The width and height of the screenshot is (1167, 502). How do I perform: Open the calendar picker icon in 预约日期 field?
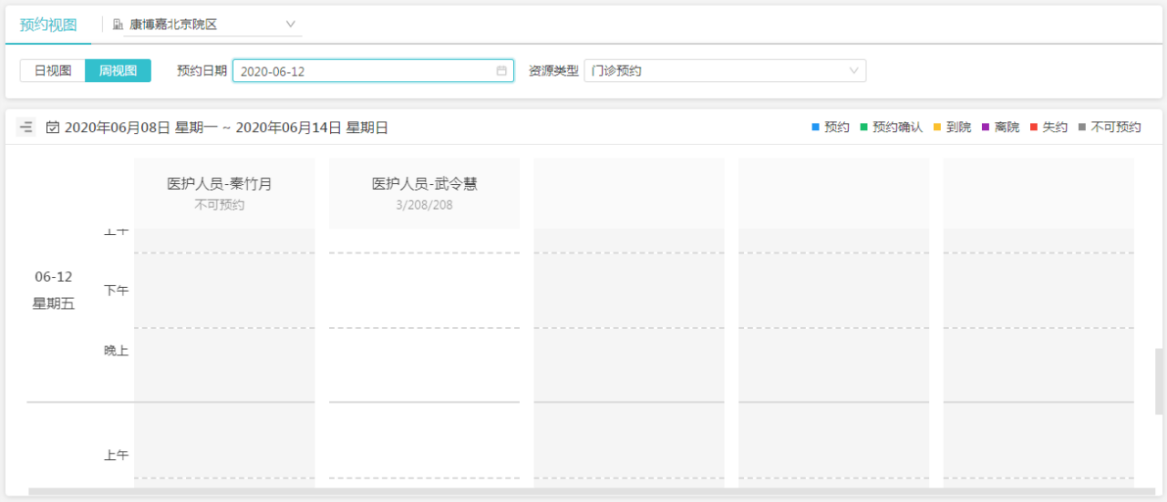(501, 71)
